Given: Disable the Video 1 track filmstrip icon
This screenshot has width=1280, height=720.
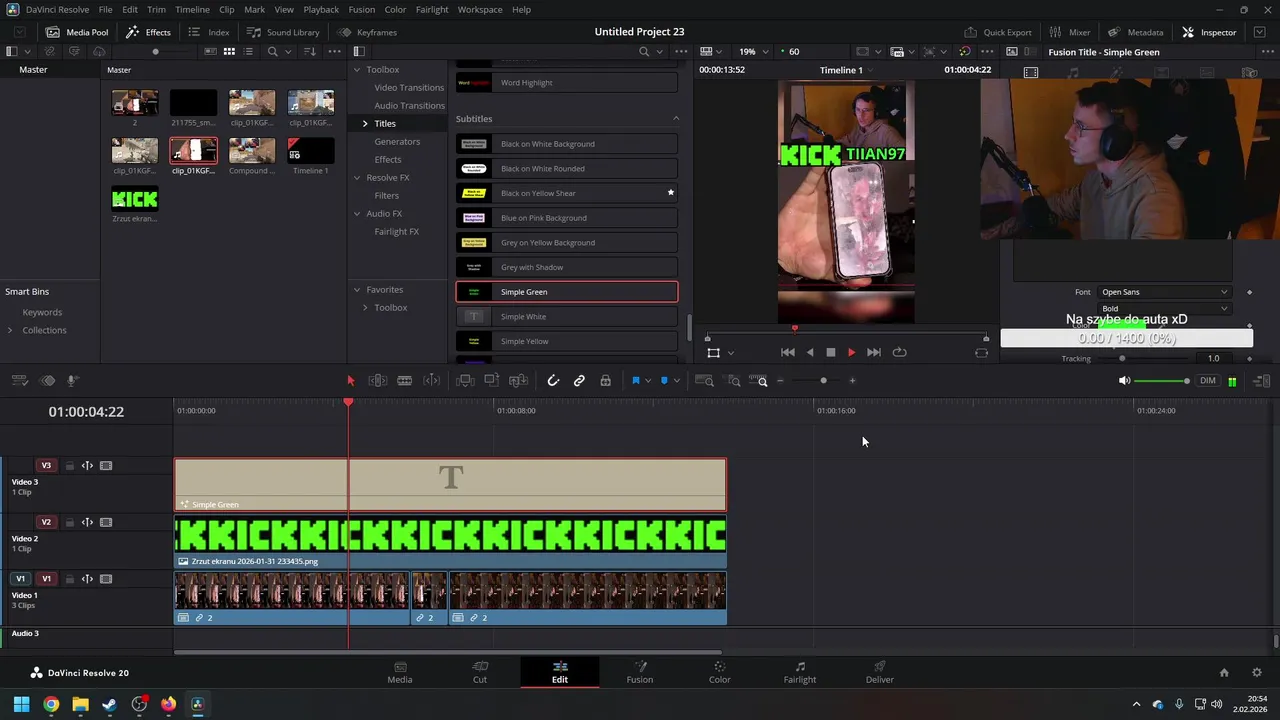Looking at the screenshot, I should tap(105, 580).
